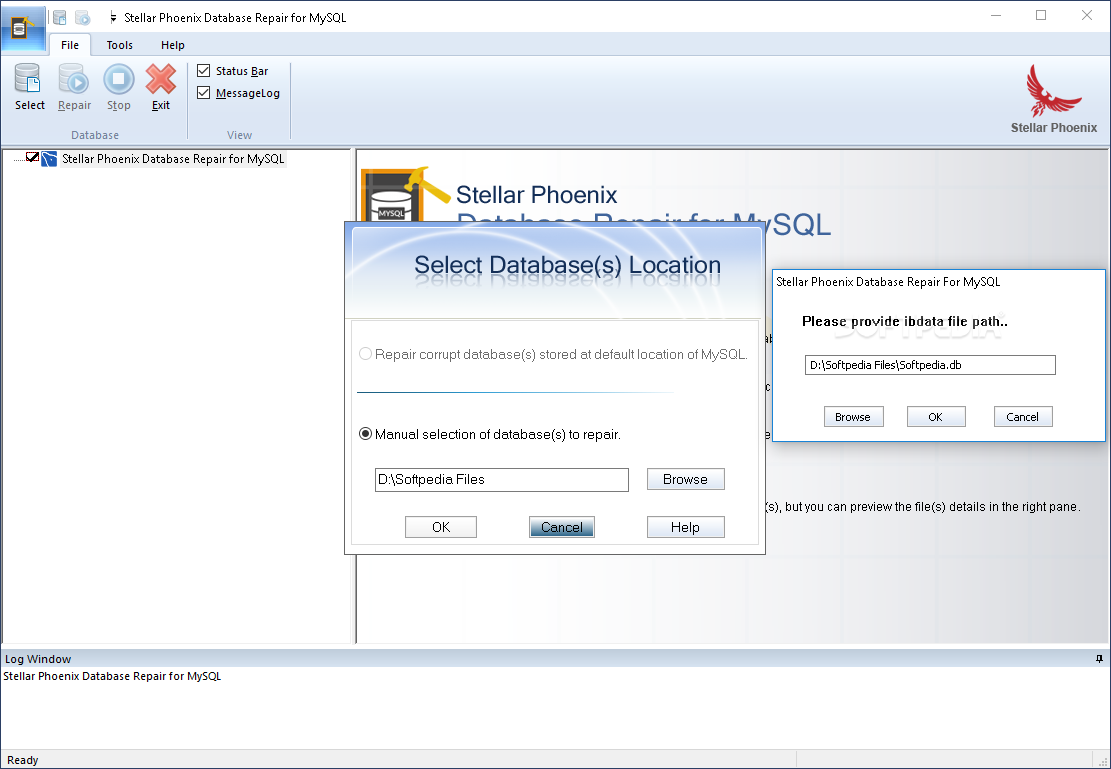Screen dimensions: 1111x769
Task: Pin the Log Window panel
Action: tap(1099, 659)
